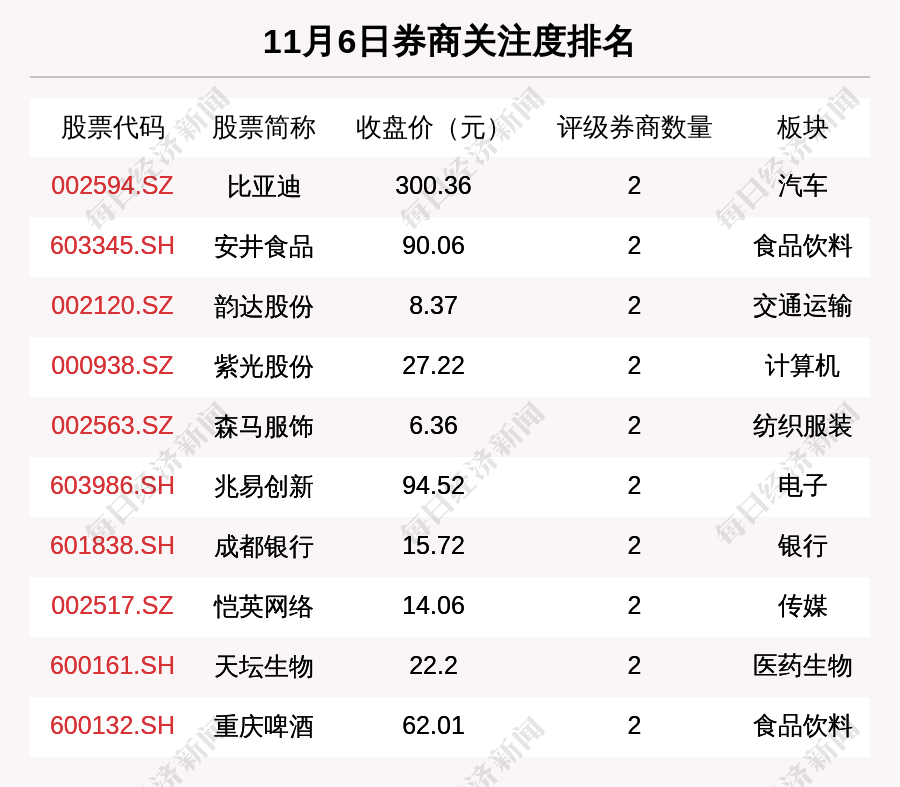
Task: Click the sector cell 汽车
Action: coord(802,186)
